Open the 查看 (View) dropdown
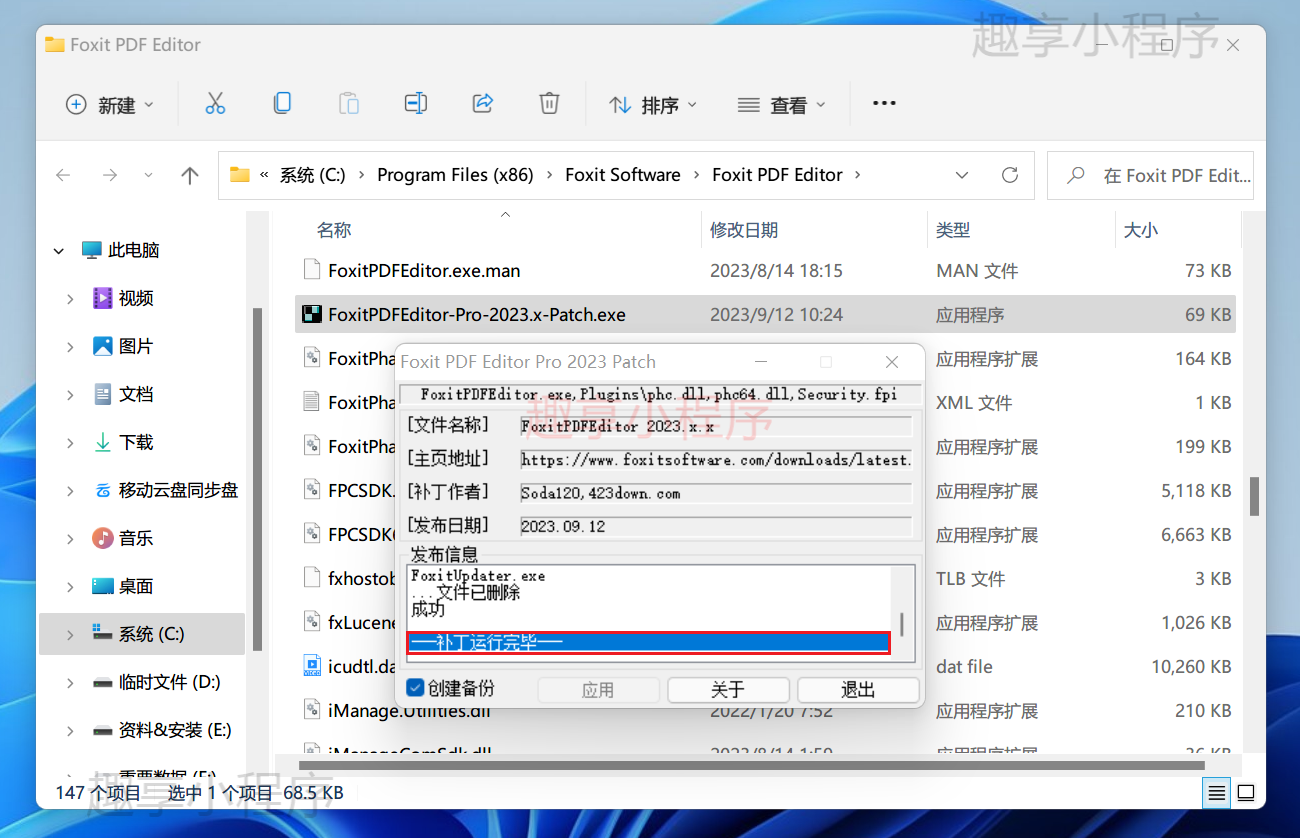The width and height of the screenshot is (1300, 838). [x=782, y=104]
